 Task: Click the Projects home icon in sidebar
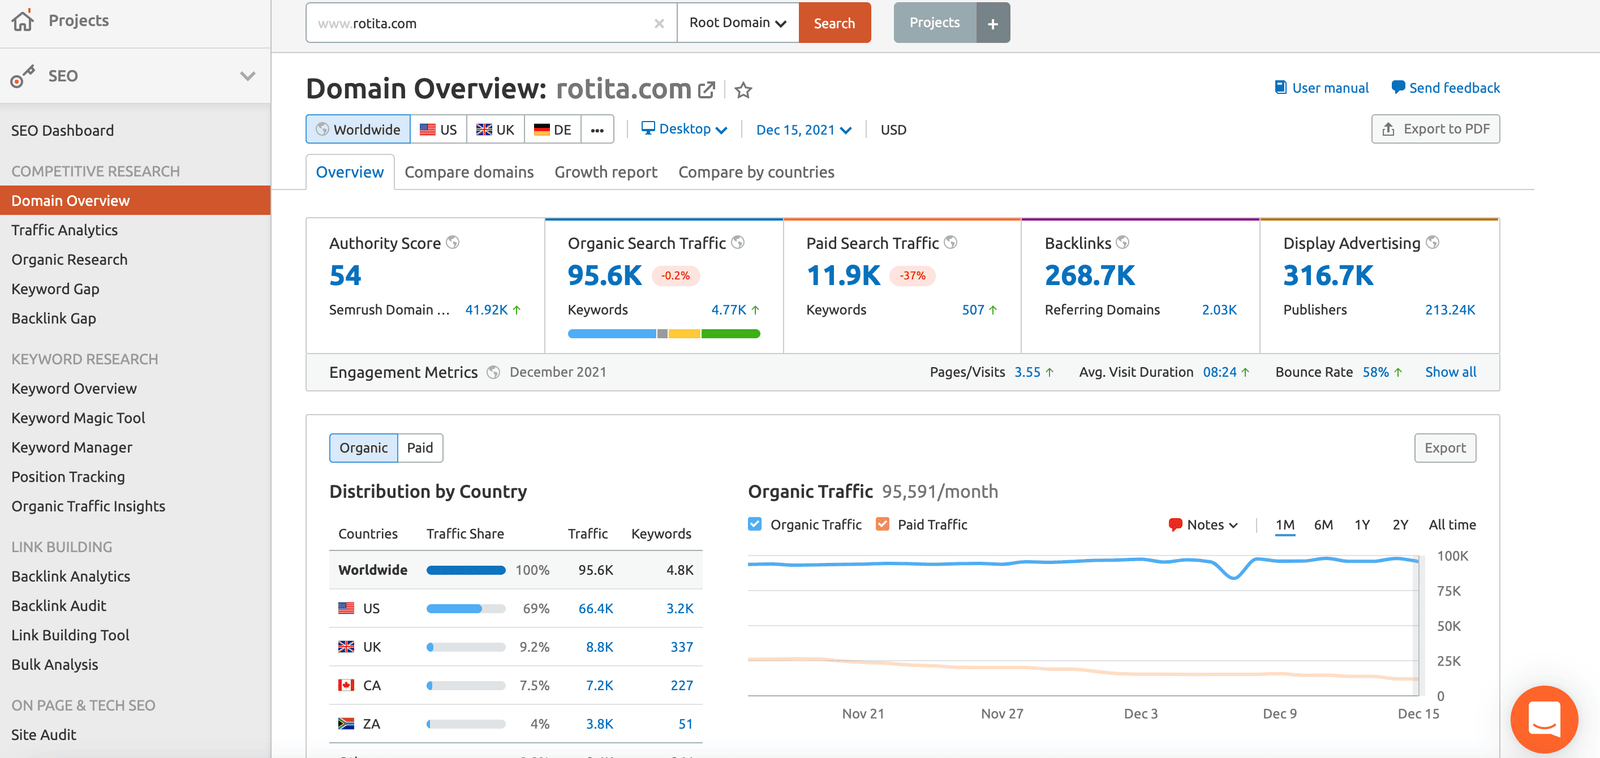[22, 21]
